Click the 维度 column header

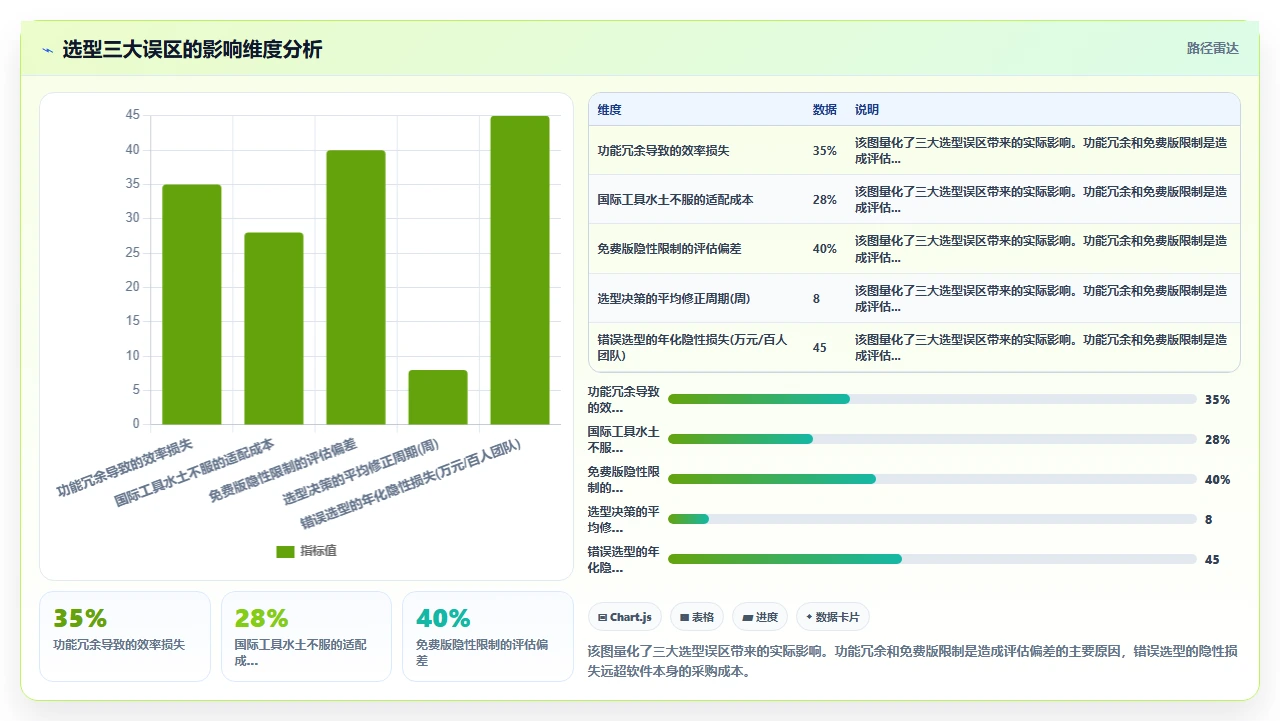[x=609, y=110]
